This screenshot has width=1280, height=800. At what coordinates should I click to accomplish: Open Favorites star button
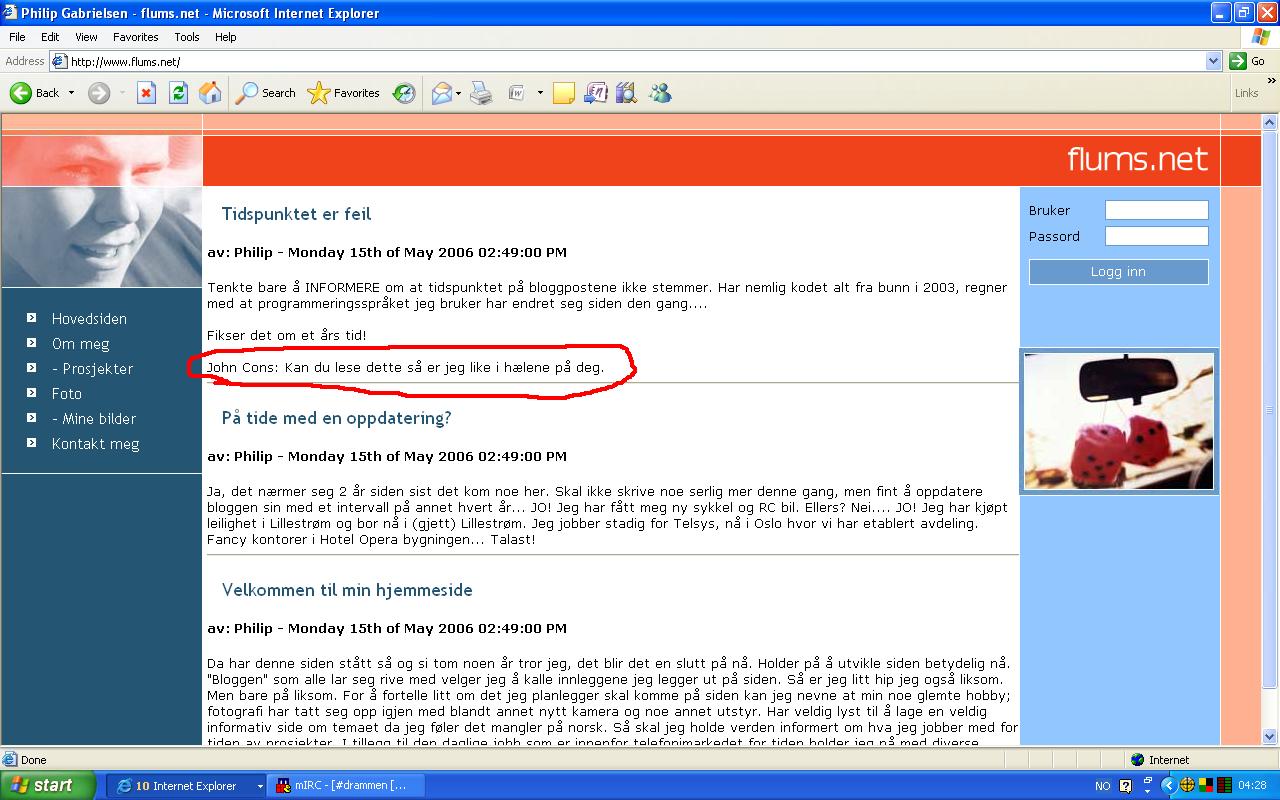[x=344, y=93]
